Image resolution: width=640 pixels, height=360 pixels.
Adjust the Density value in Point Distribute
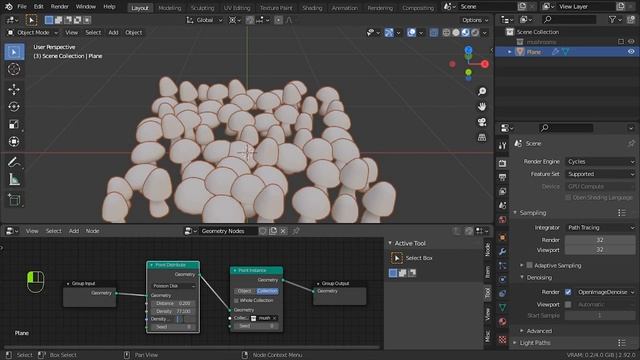click(173, 311)
